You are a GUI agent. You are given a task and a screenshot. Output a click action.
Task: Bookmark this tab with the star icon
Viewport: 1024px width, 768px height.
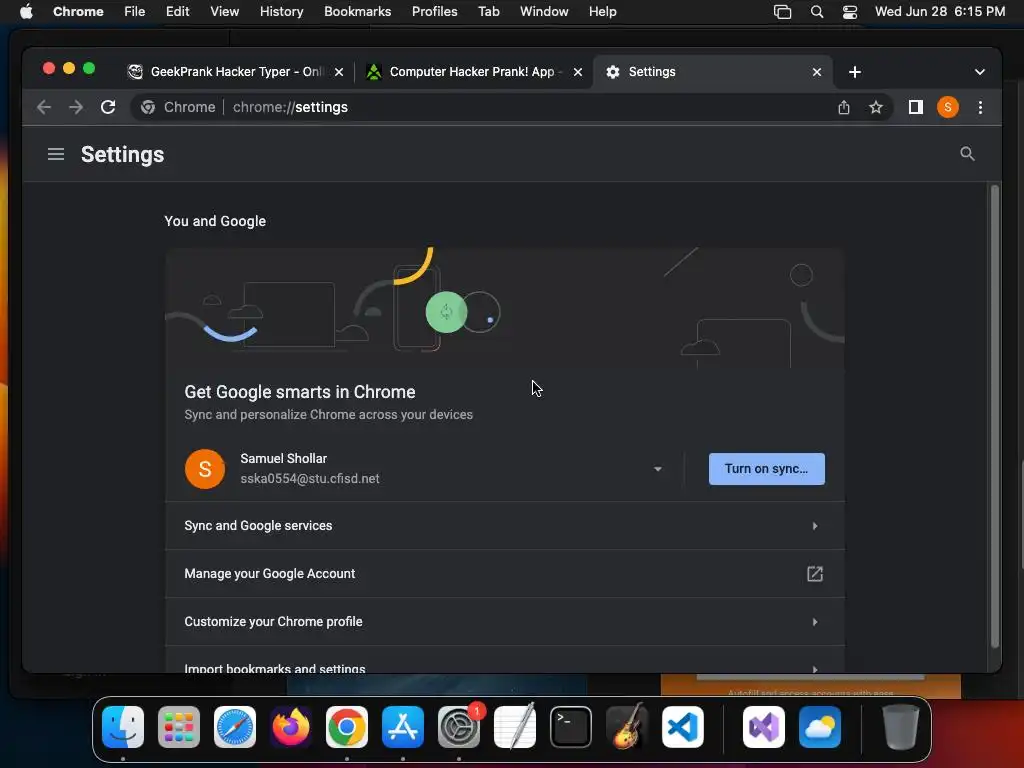pyautogui.click(x=876, y=107)
